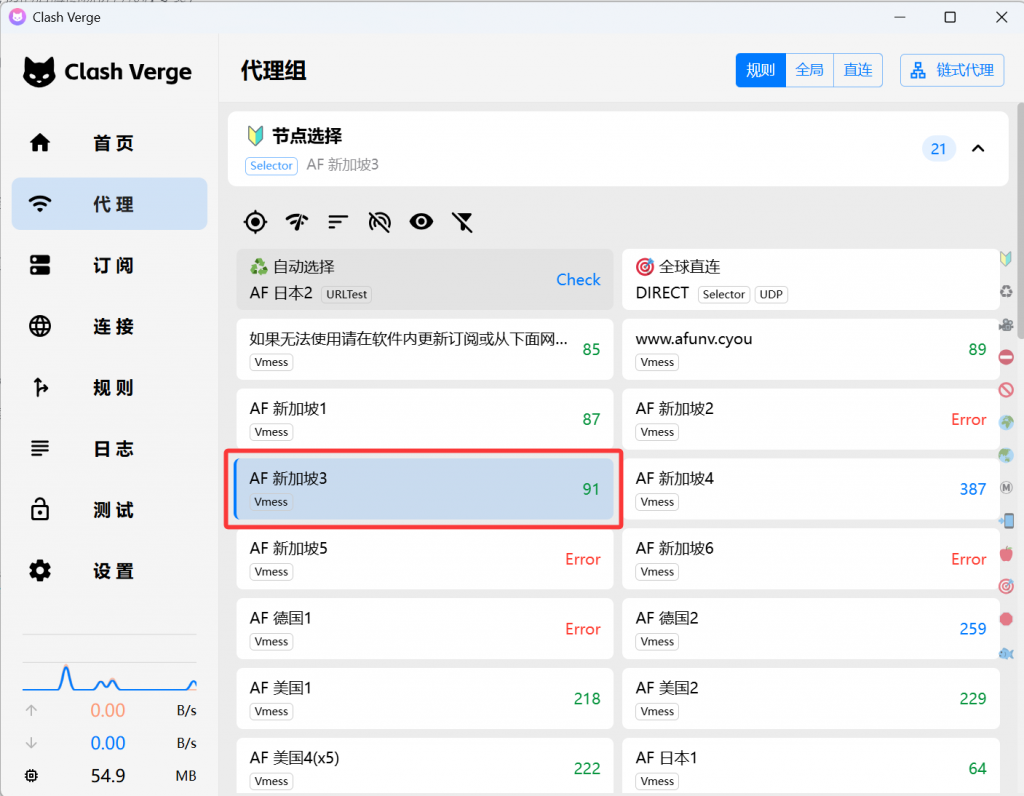
Task: Select the www.afunv.cyou node
Action: (x=810, y=349)
